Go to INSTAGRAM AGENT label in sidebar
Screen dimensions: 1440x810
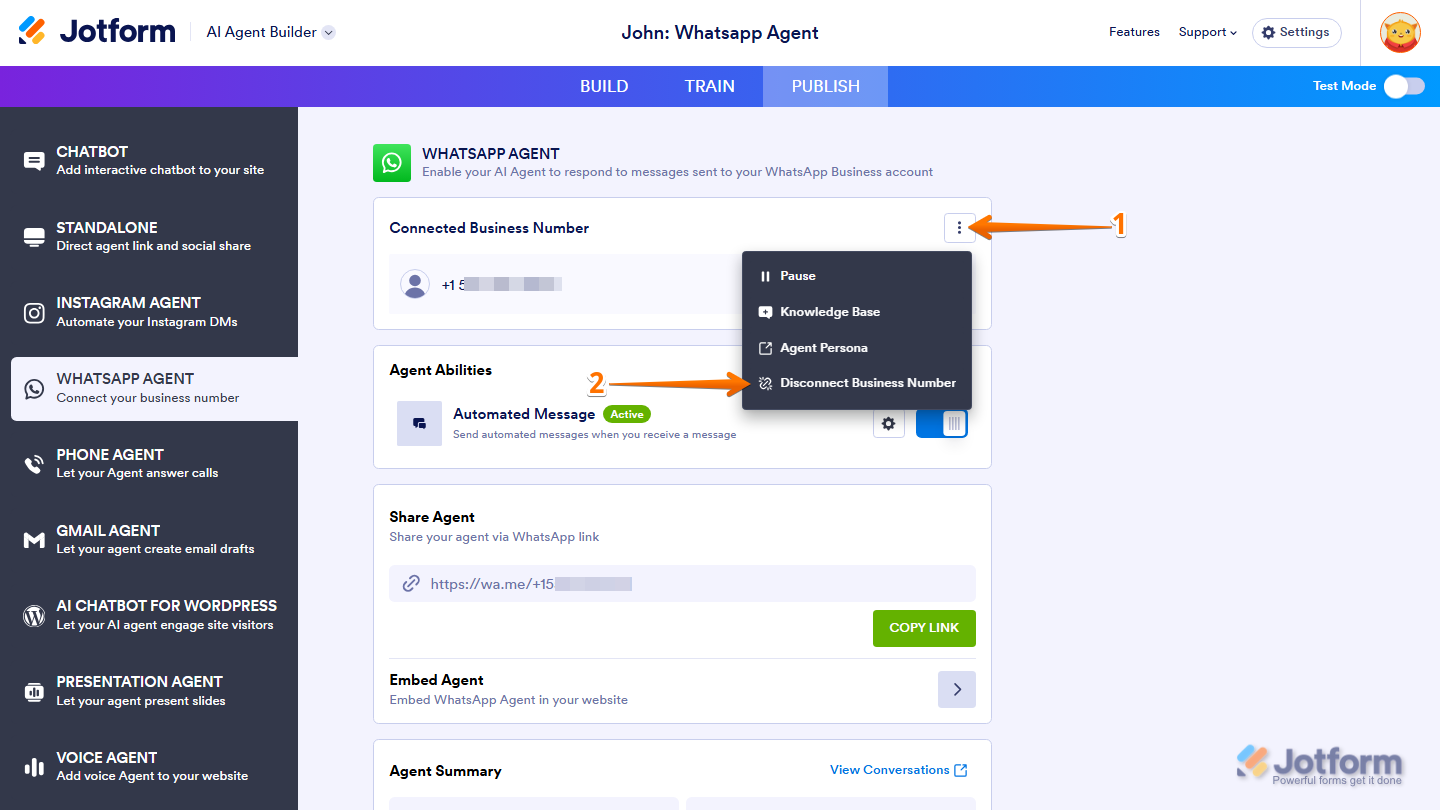(128, 303)
